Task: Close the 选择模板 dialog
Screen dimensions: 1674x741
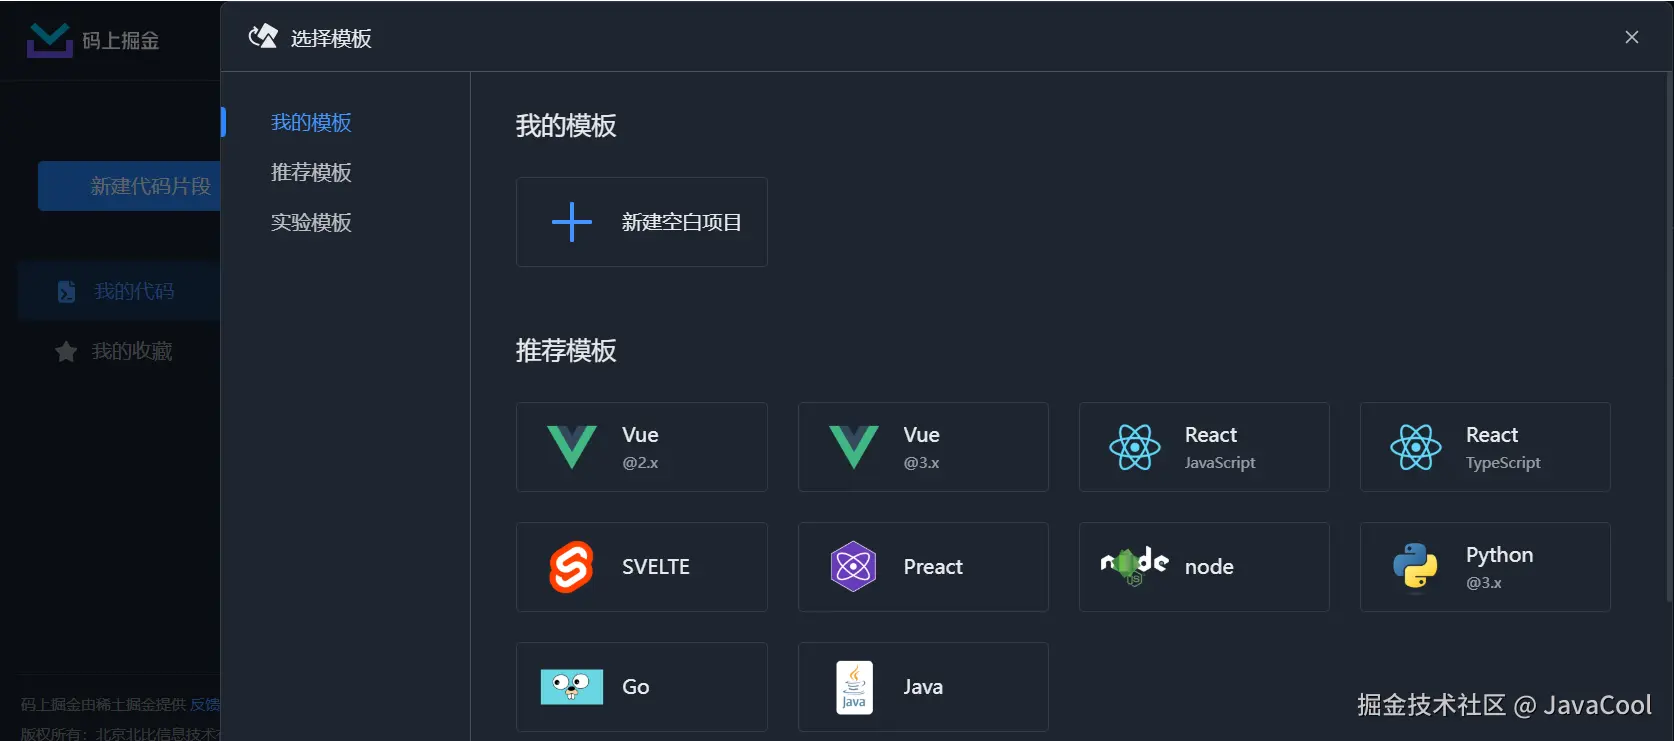Action: click(x=1631, y=37)
